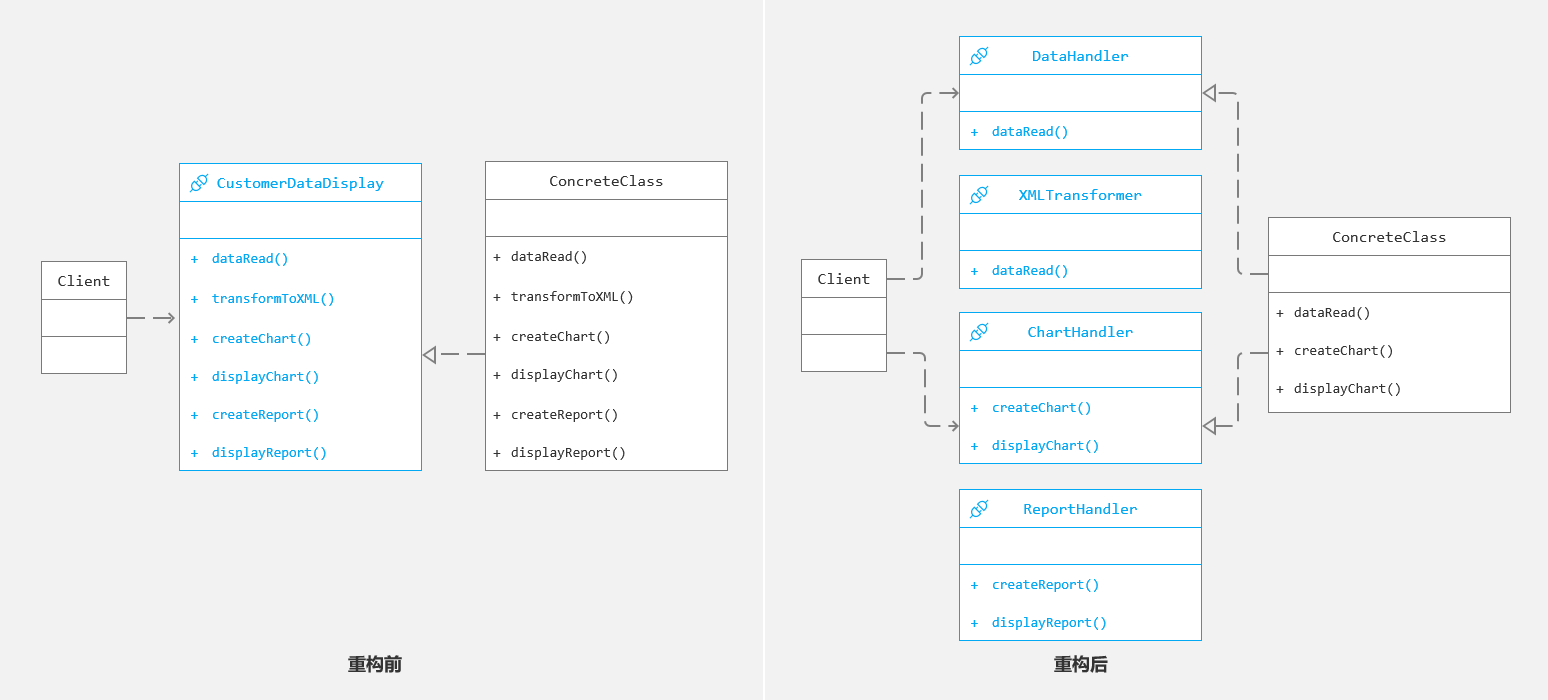
Task: Click the realization arrowhead pointing at CustomerDataDisplay
Action: point(430,354)
